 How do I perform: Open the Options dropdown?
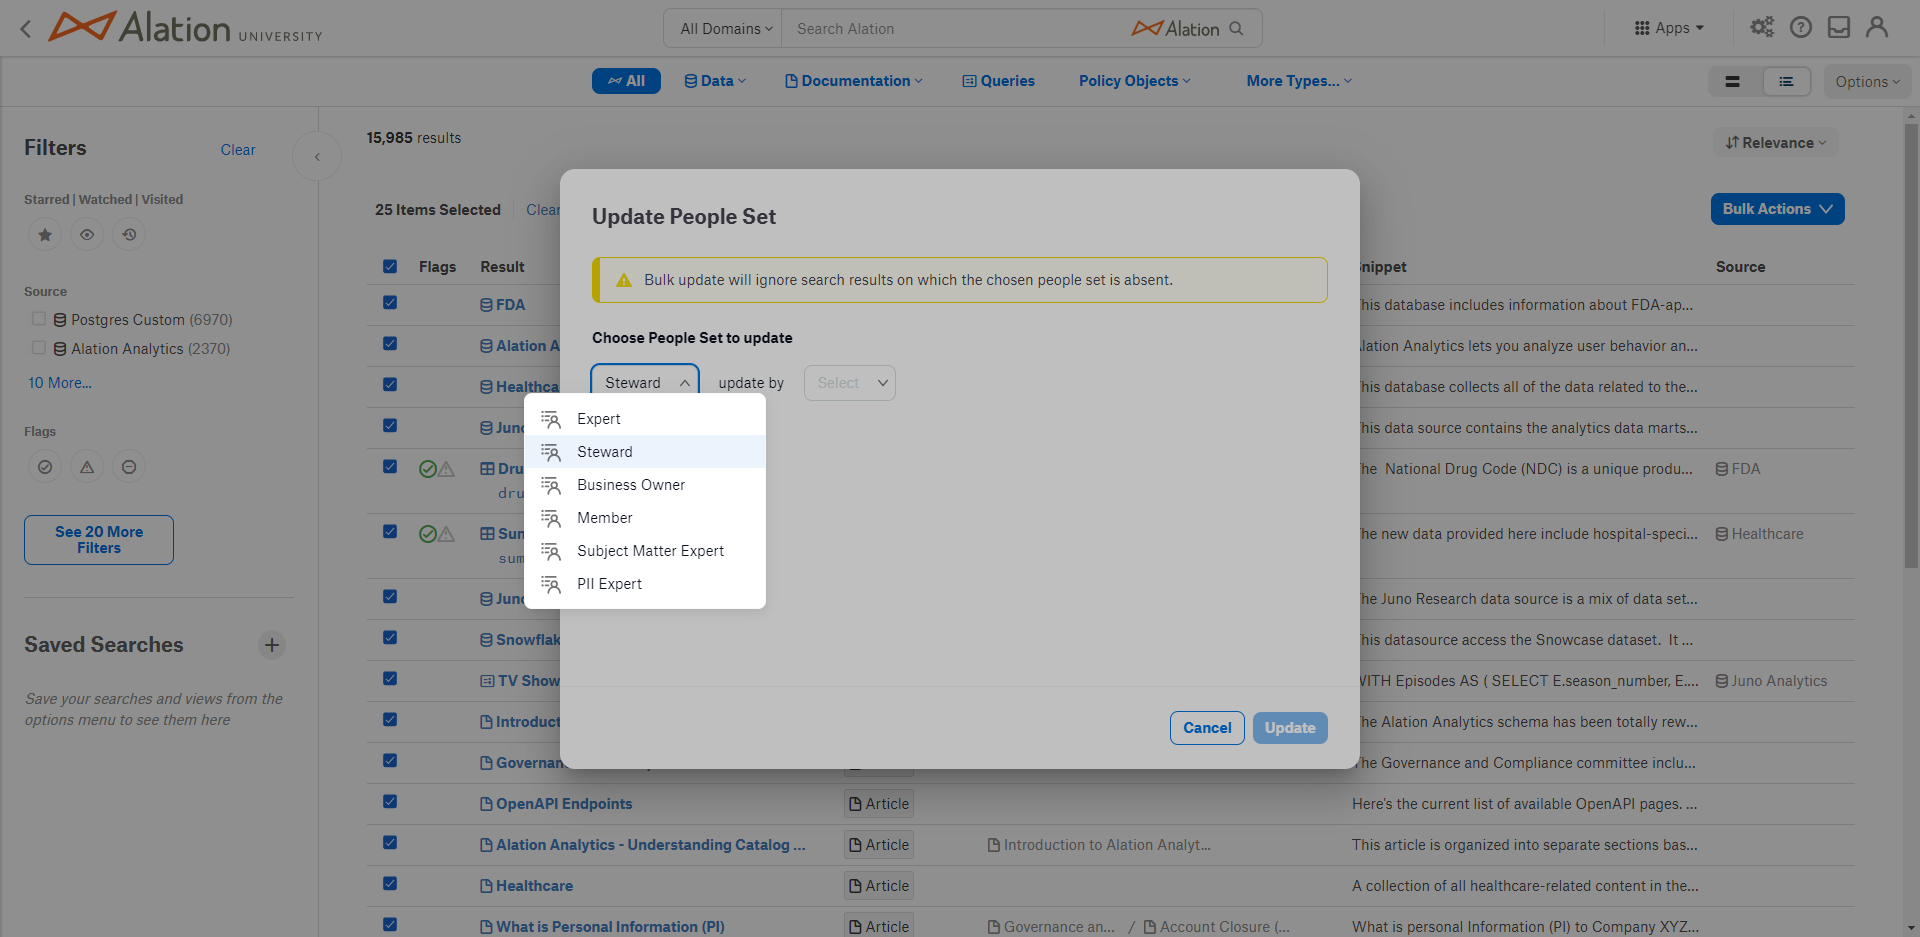1867,82
